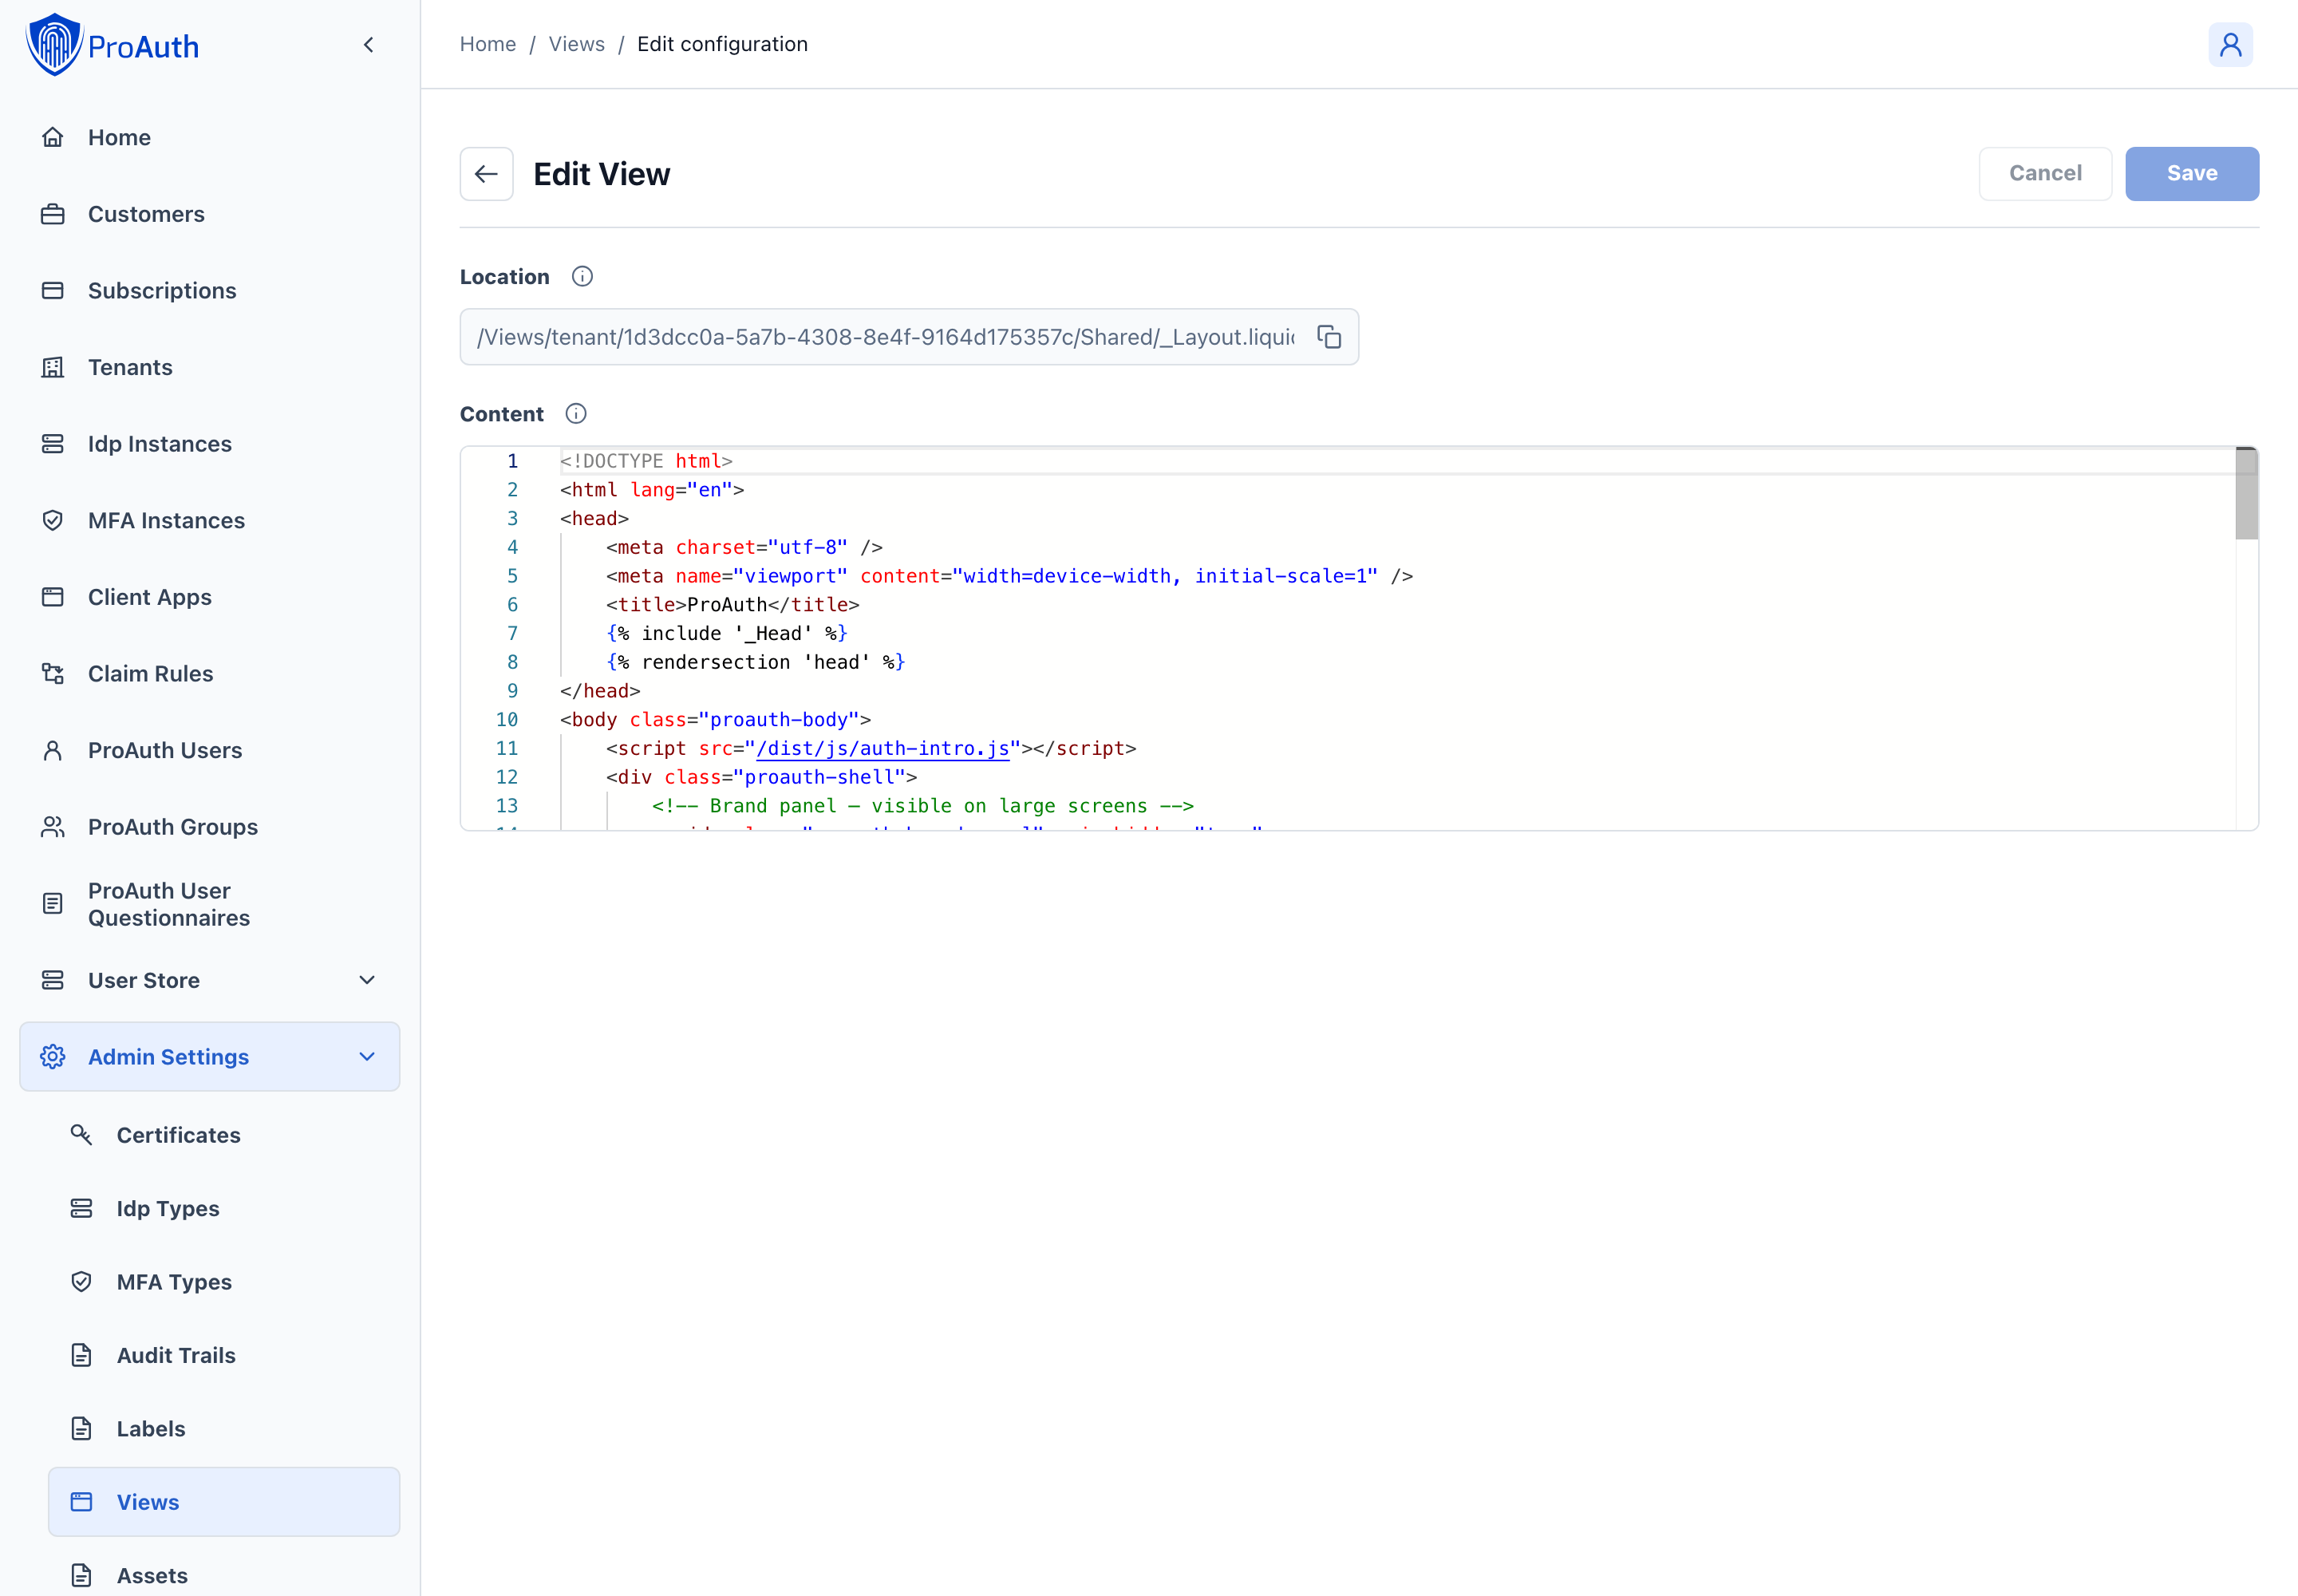2298x1596 pixels.
Task: Open Audit Trails under Admin Settings
Action: pos(224,1355)
